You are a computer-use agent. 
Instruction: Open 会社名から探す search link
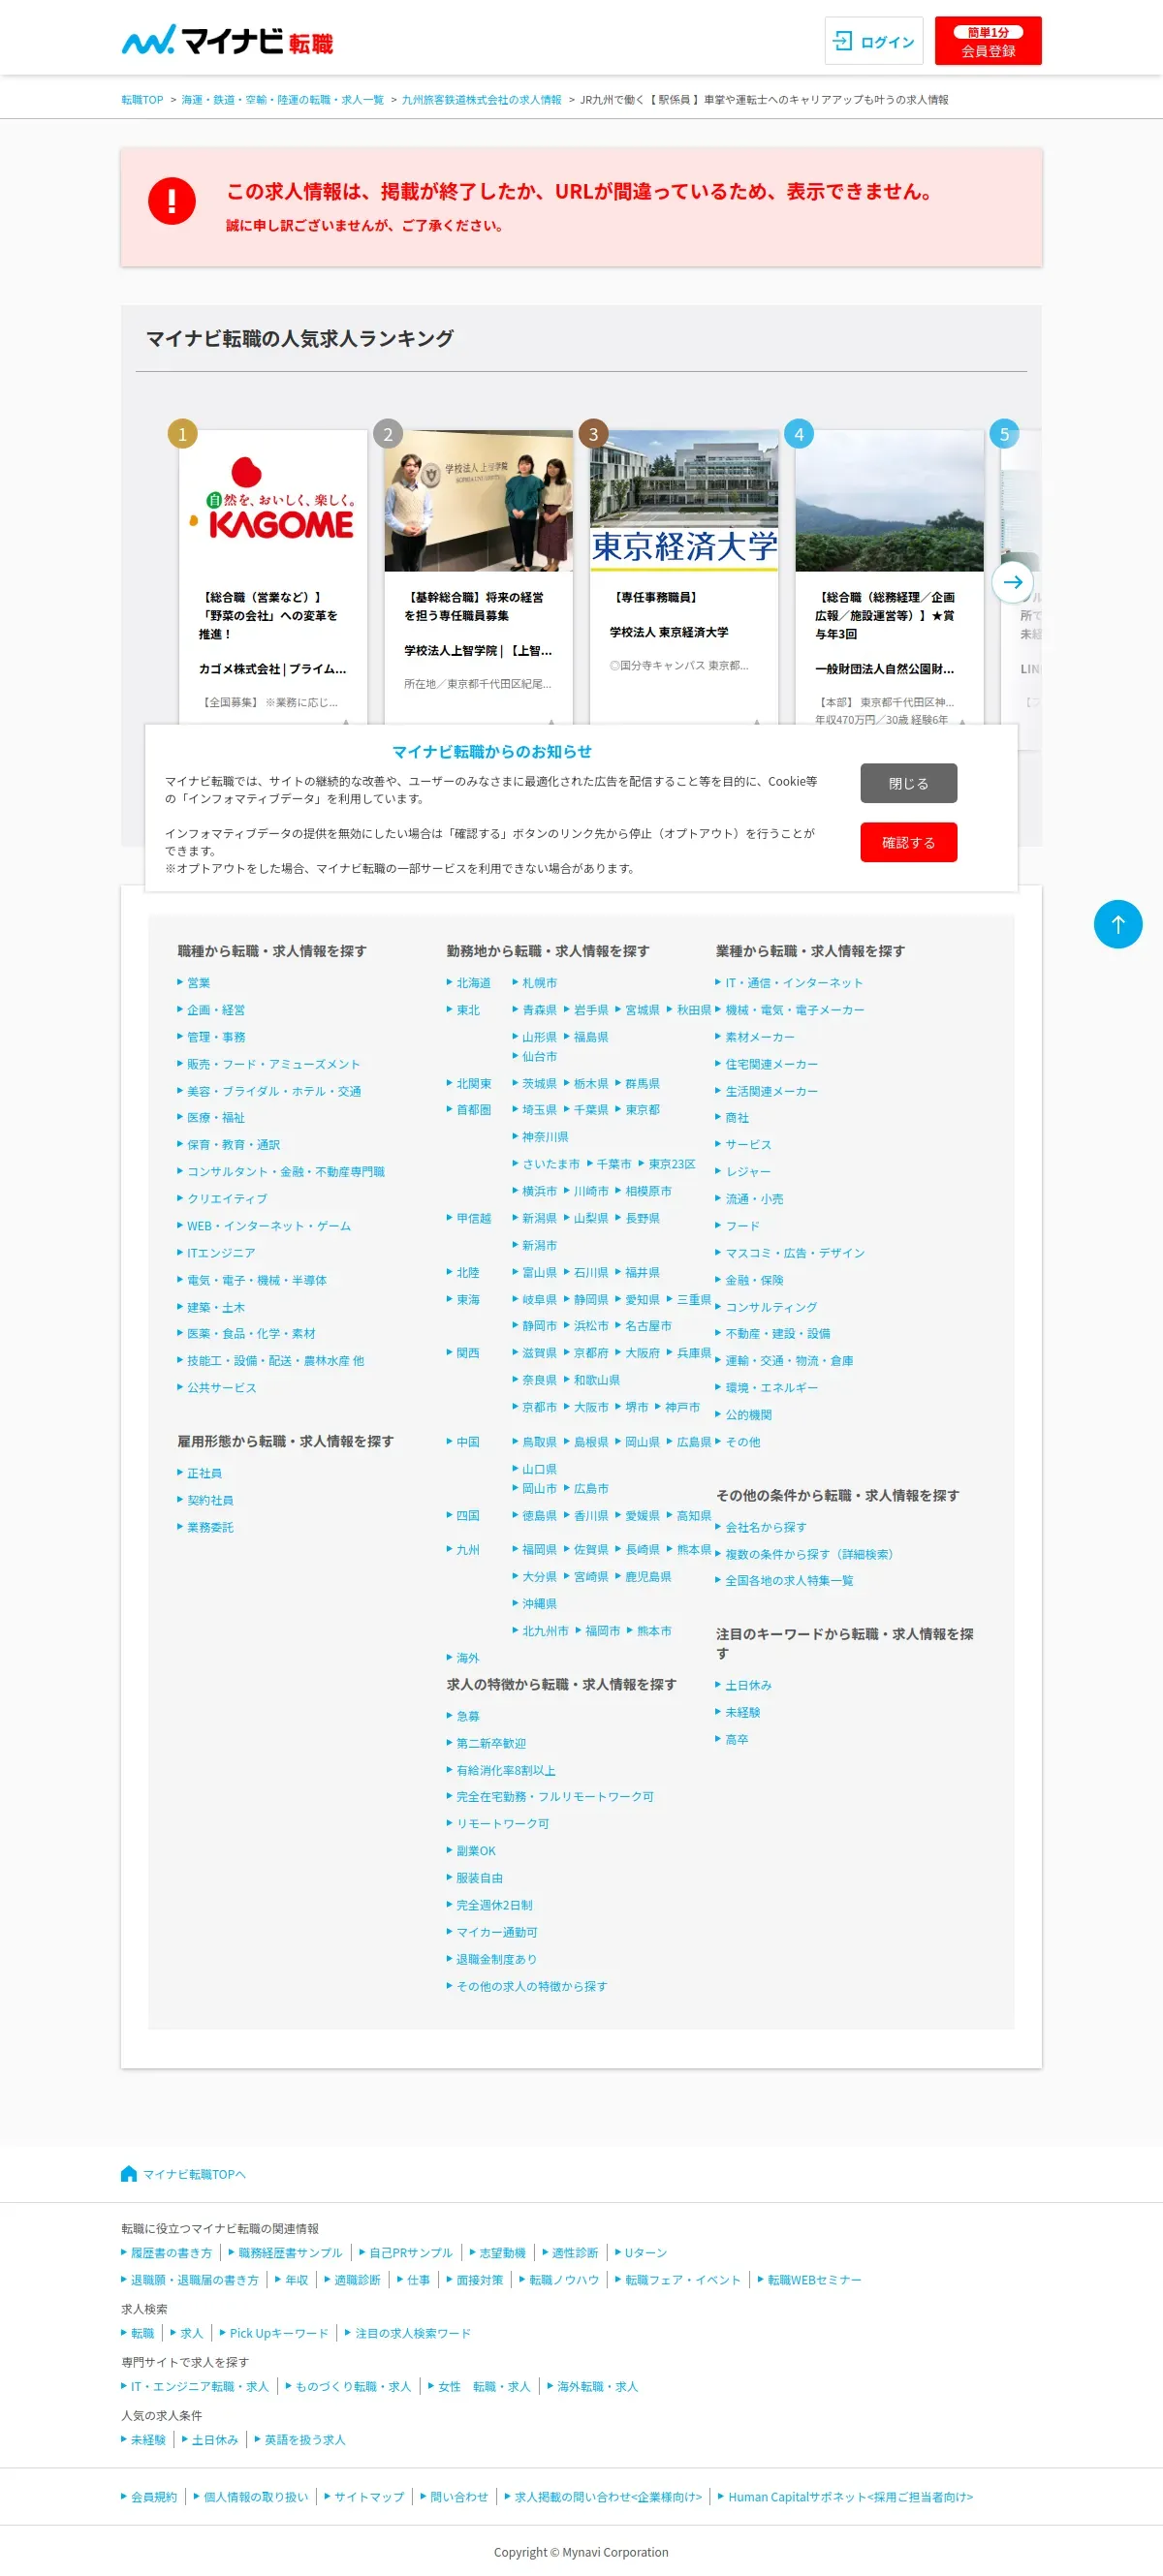[765, 1527]
